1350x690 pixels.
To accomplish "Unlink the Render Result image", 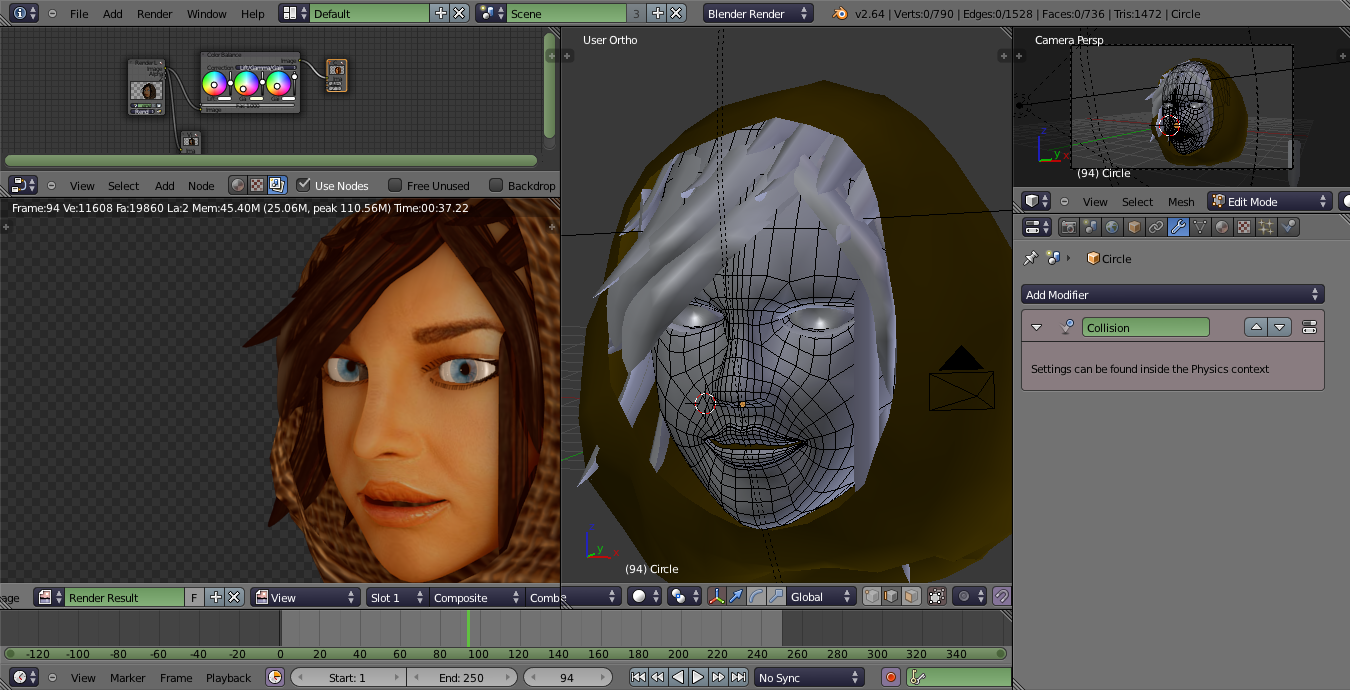I will click(x=234, y=597).
